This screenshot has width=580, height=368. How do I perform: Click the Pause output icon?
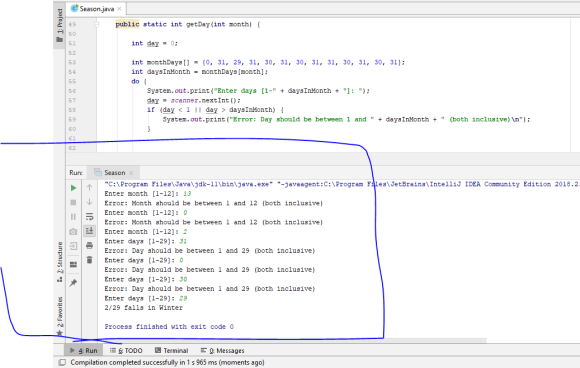click(73, 217)
